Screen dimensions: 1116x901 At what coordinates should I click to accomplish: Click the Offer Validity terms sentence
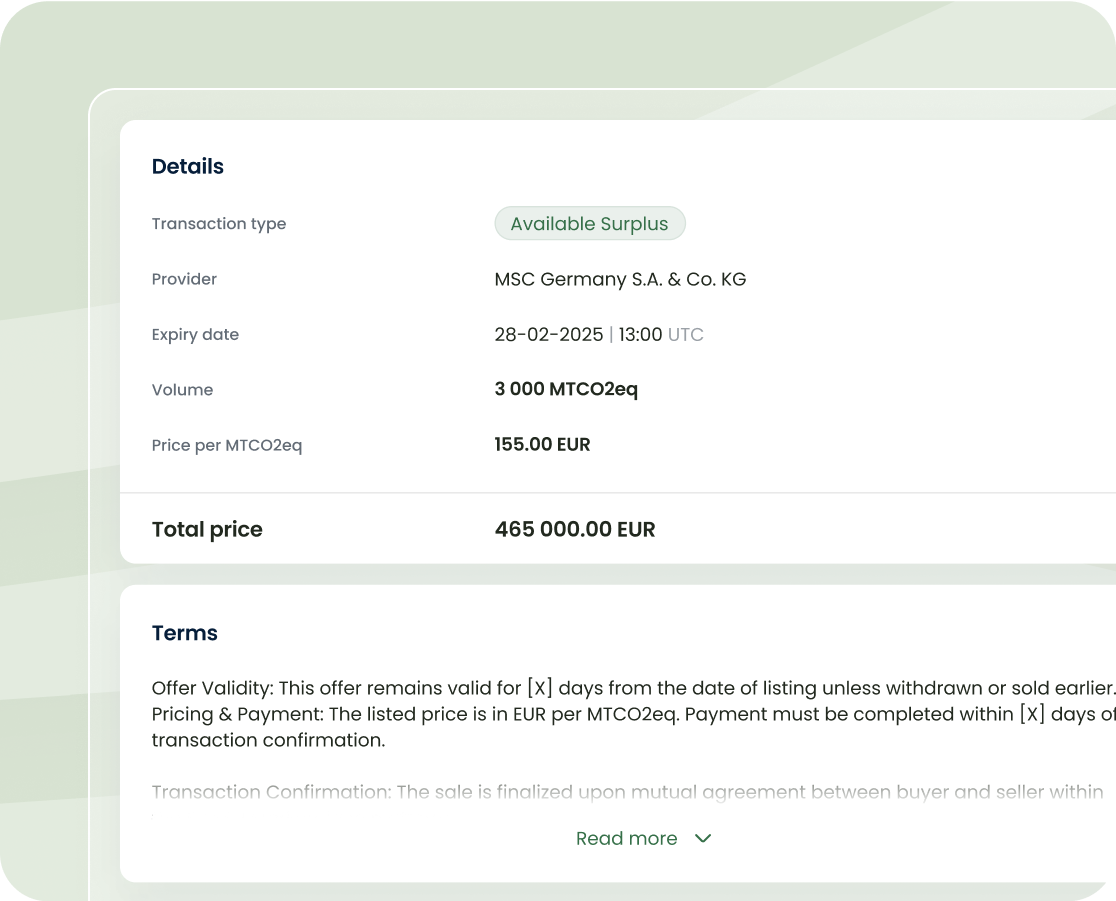632,688
